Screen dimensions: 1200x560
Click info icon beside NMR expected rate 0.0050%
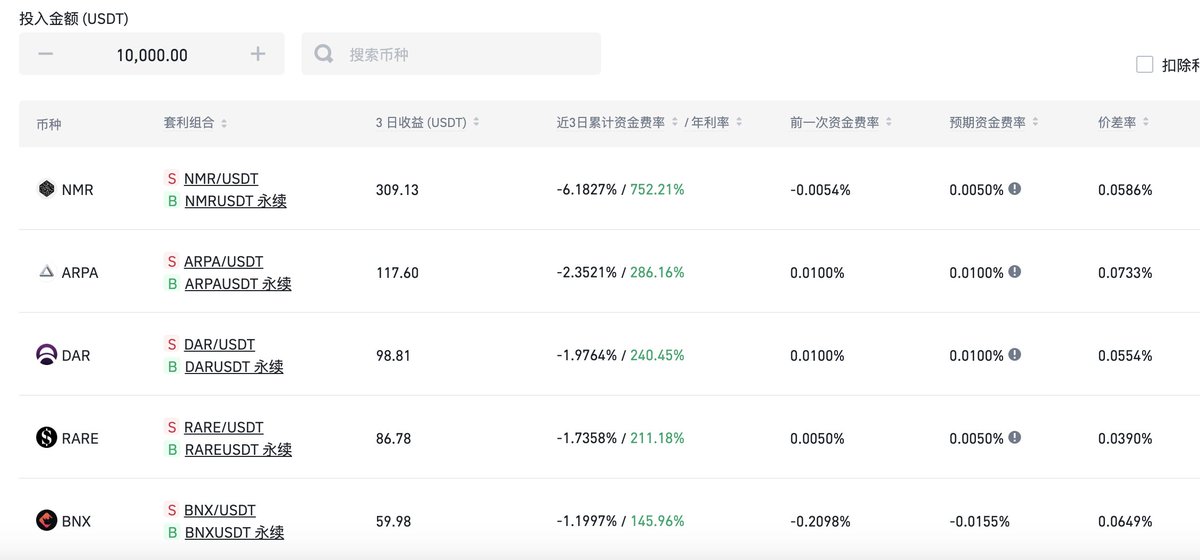click(x=1014, y=188)
